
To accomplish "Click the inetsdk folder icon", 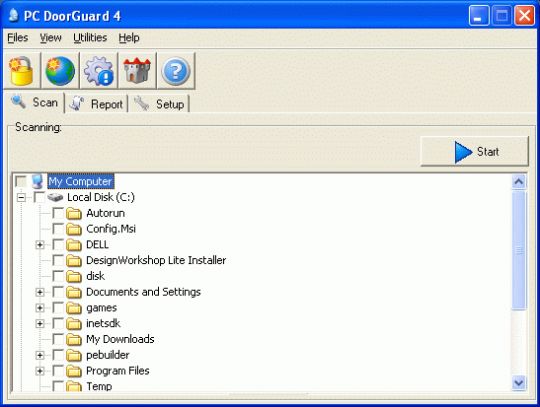I will 74,324.
